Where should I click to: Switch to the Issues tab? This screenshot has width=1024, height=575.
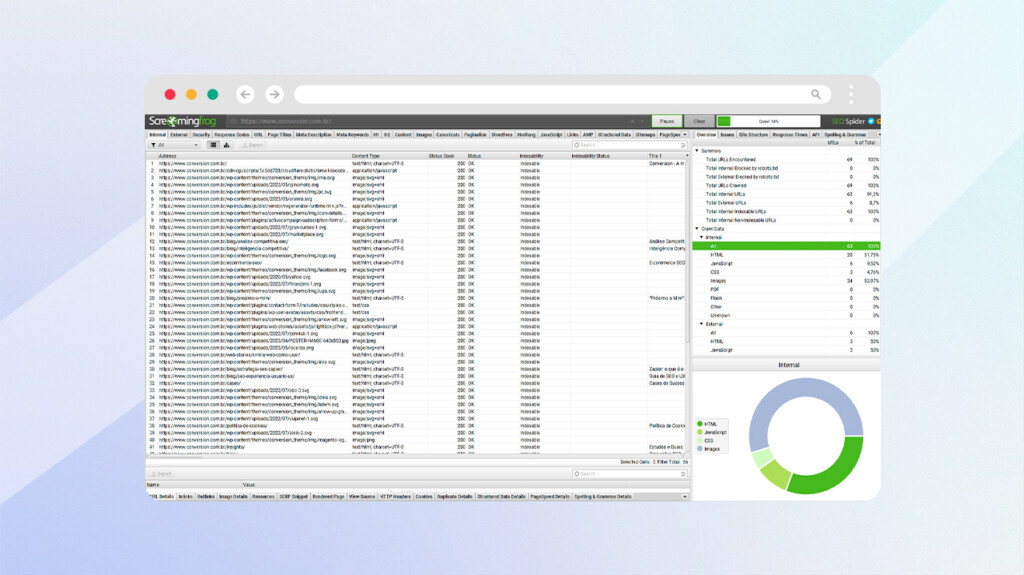(x=728, y=135)
